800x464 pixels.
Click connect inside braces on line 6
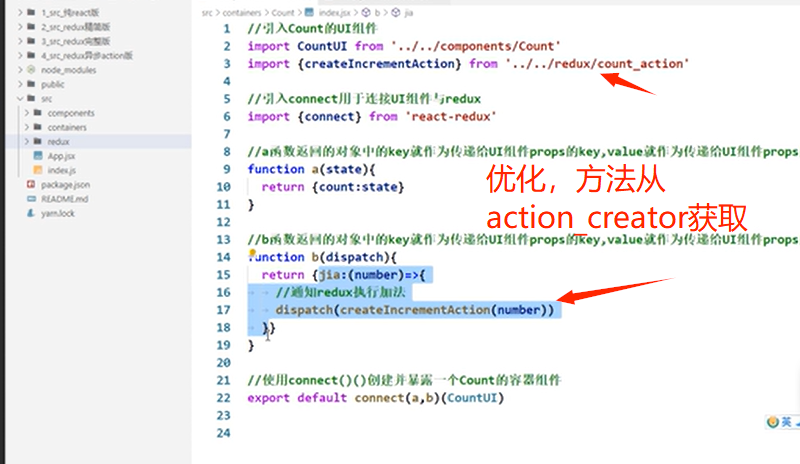(329, 116)
